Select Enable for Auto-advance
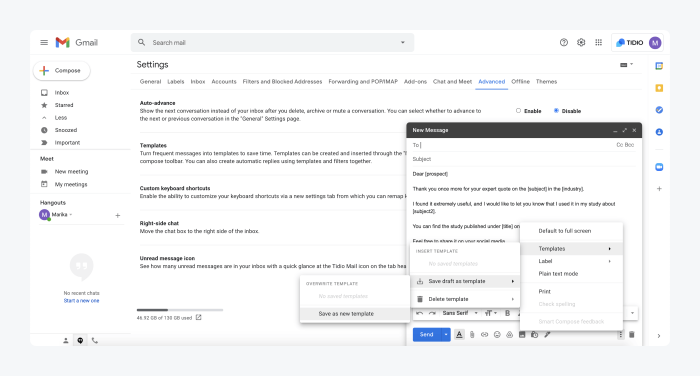Viewport: 700px width, 376px height. point(518,110)
